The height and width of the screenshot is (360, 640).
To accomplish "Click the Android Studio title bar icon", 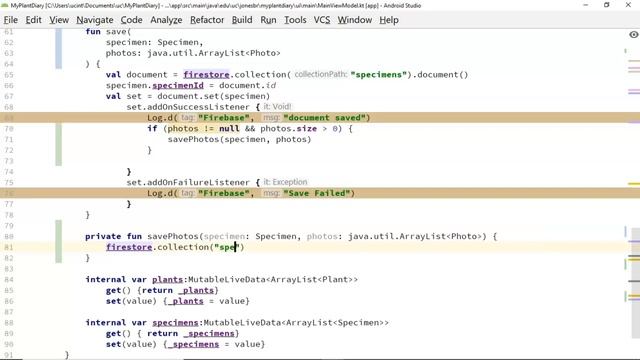I will [x=5, y=5].
